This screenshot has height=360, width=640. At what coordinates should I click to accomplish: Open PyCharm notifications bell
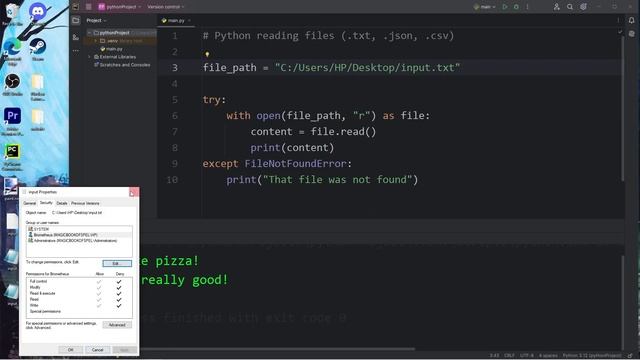coord(631,20)
